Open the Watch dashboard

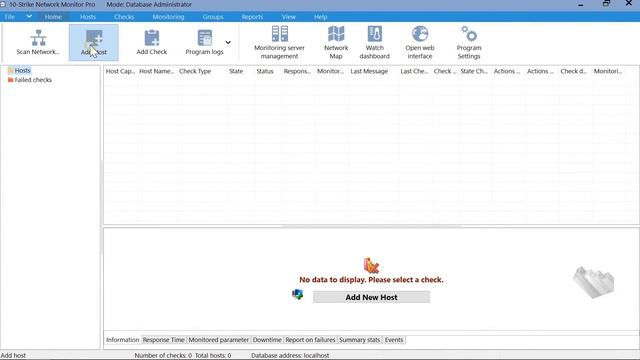pos(375,42)
